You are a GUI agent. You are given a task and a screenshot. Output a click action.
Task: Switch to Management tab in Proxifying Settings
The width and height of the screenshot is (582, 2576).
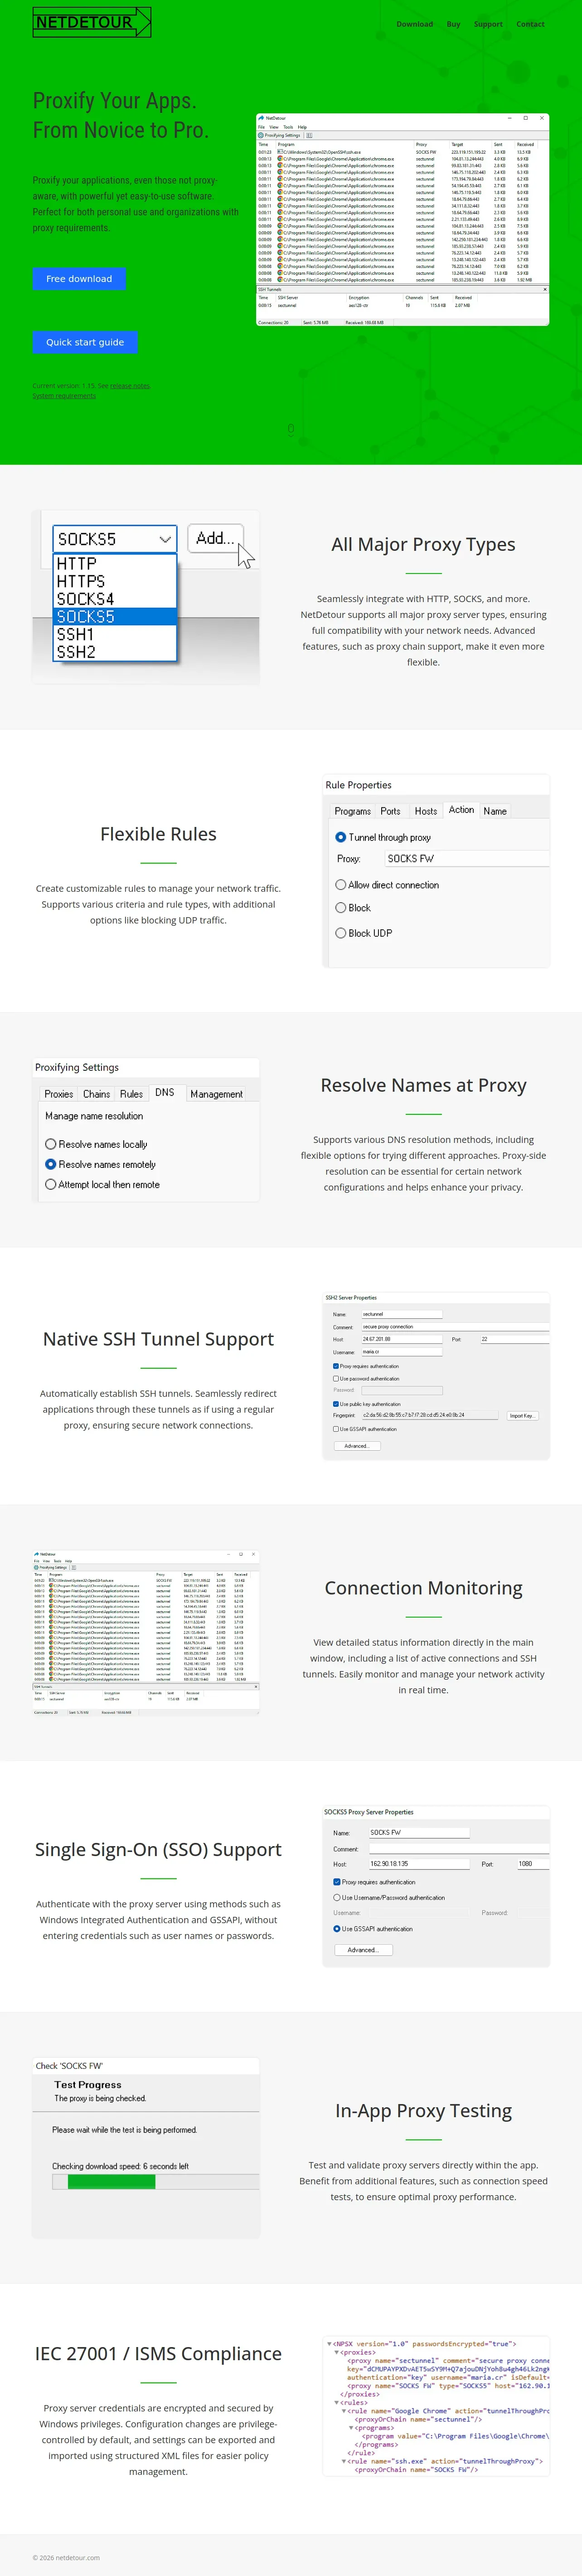(216, 1094)
